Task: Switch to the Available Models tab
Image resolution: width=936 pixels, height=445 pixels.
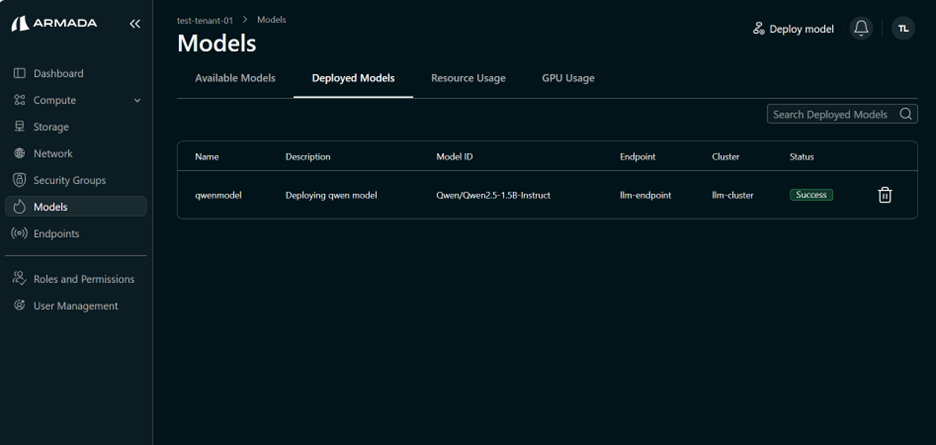Action: (x=235, y=78)
